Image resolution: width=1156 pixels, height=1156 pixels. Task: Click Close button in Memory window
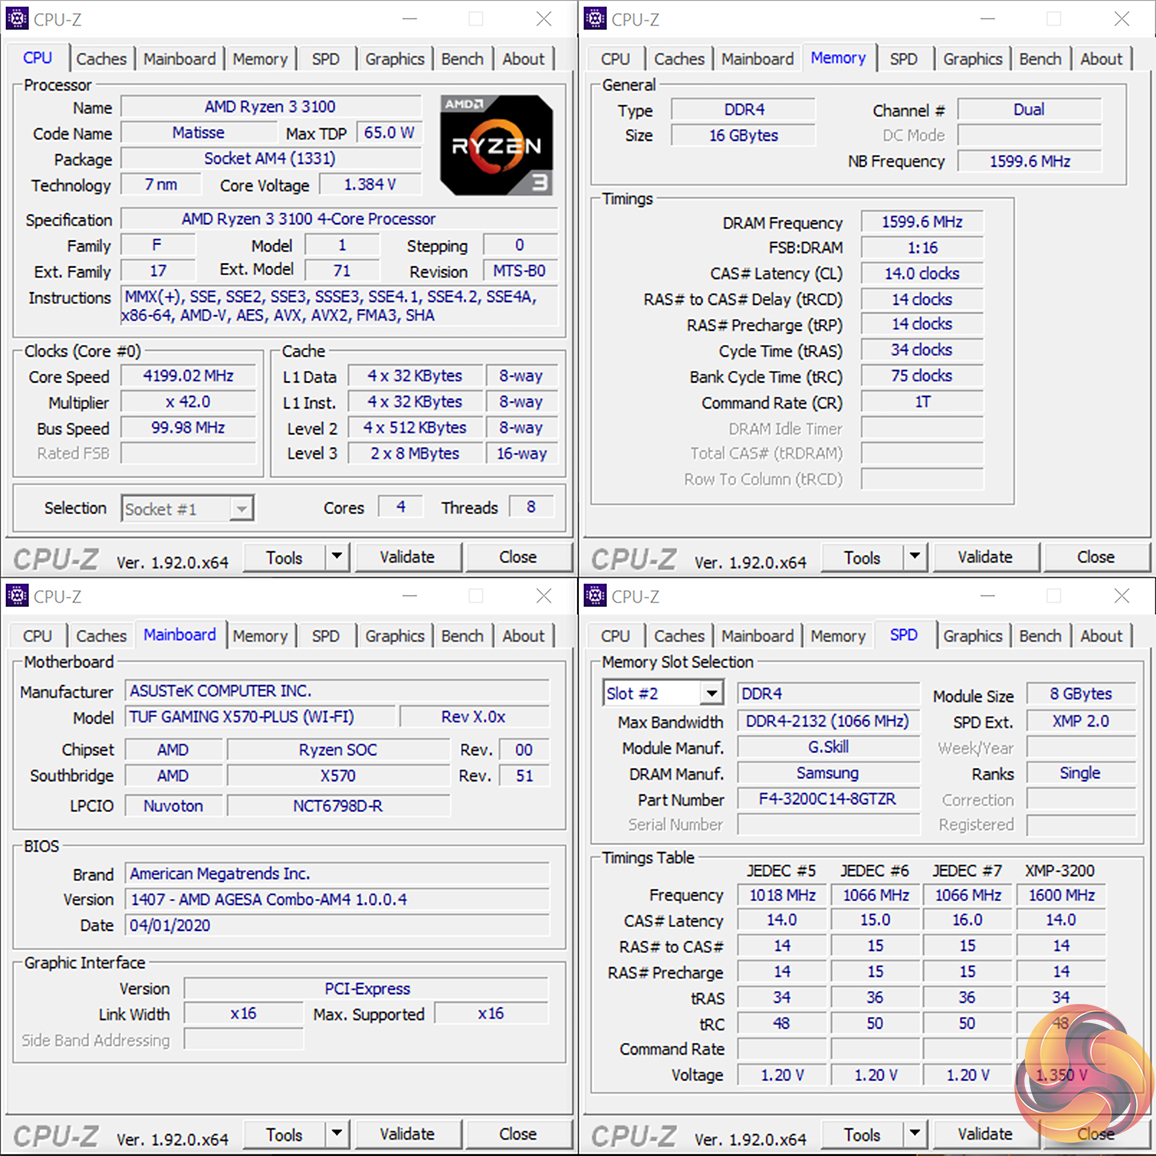[x=1096, y=557]
